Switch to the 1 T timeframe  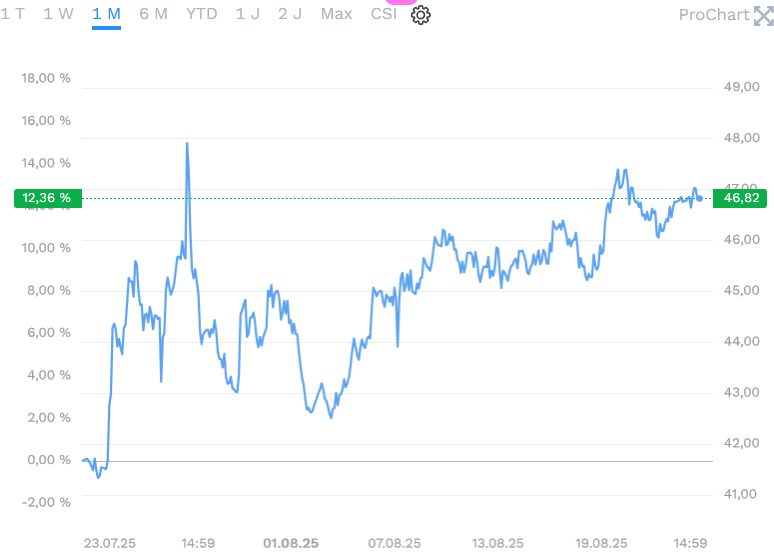[12, 14]
